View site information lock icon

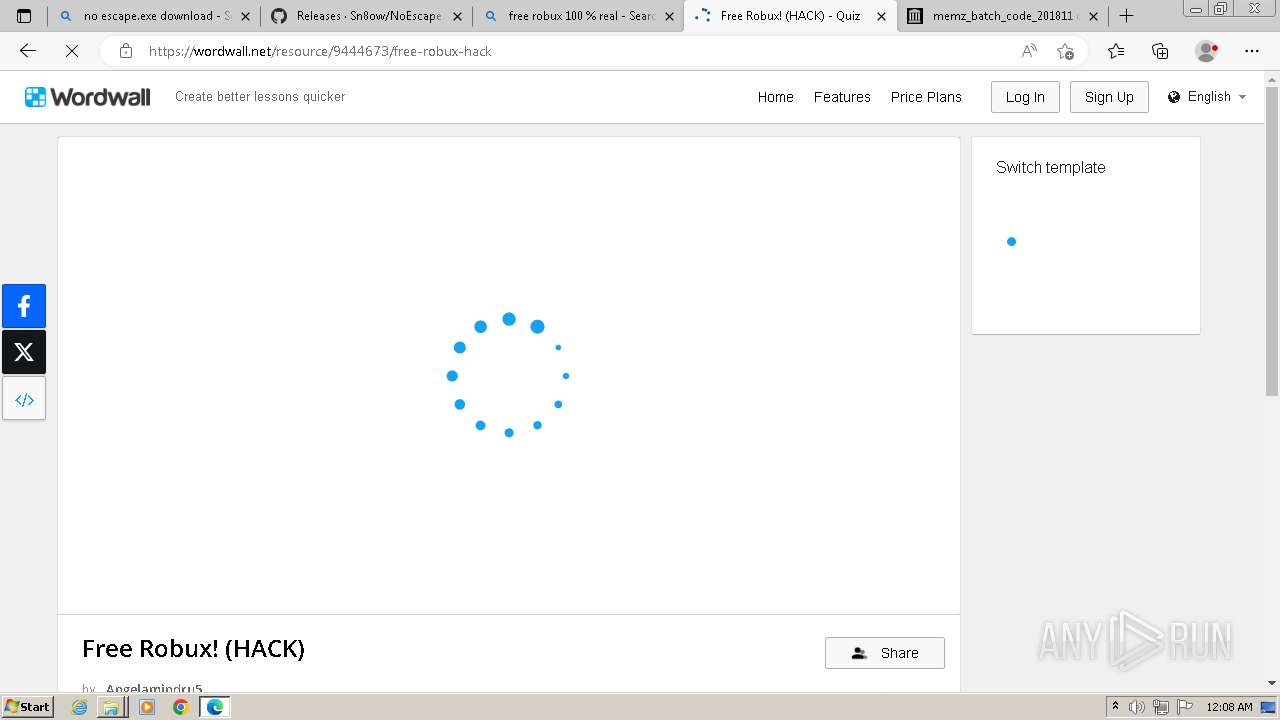tap(125, 51)
